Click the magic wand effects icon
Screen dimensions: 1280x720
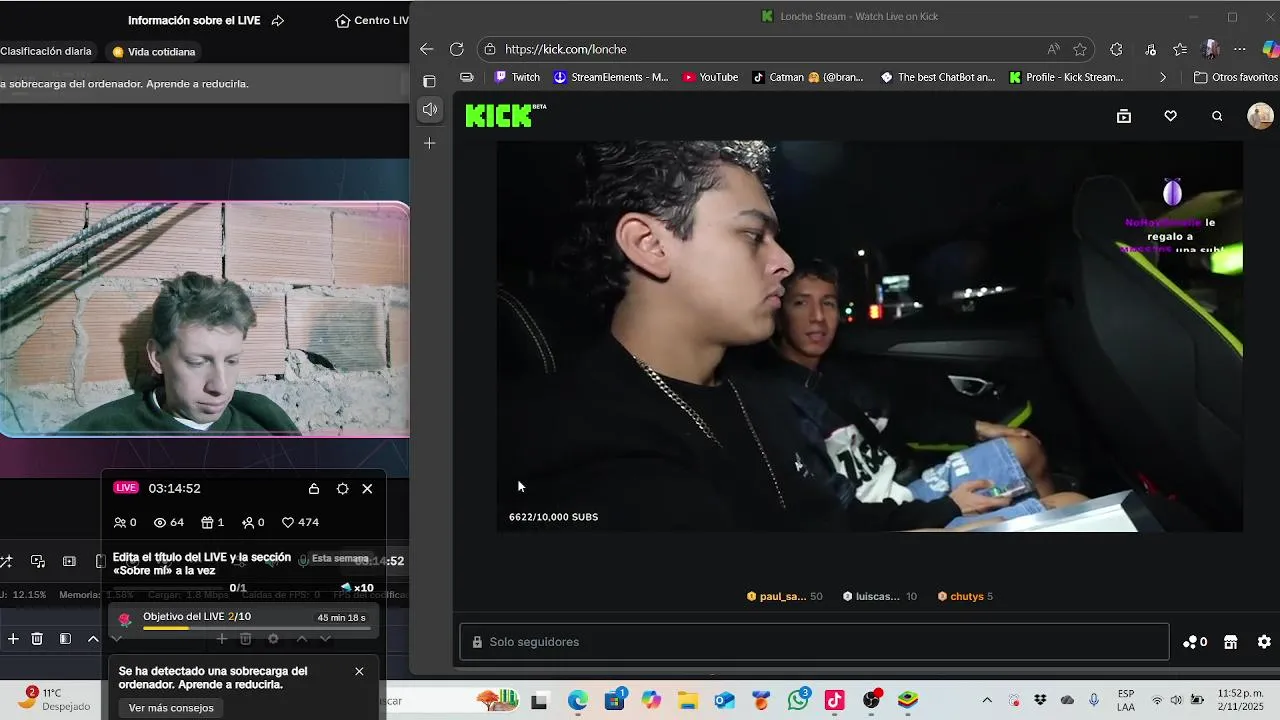[x=6, y=562]
